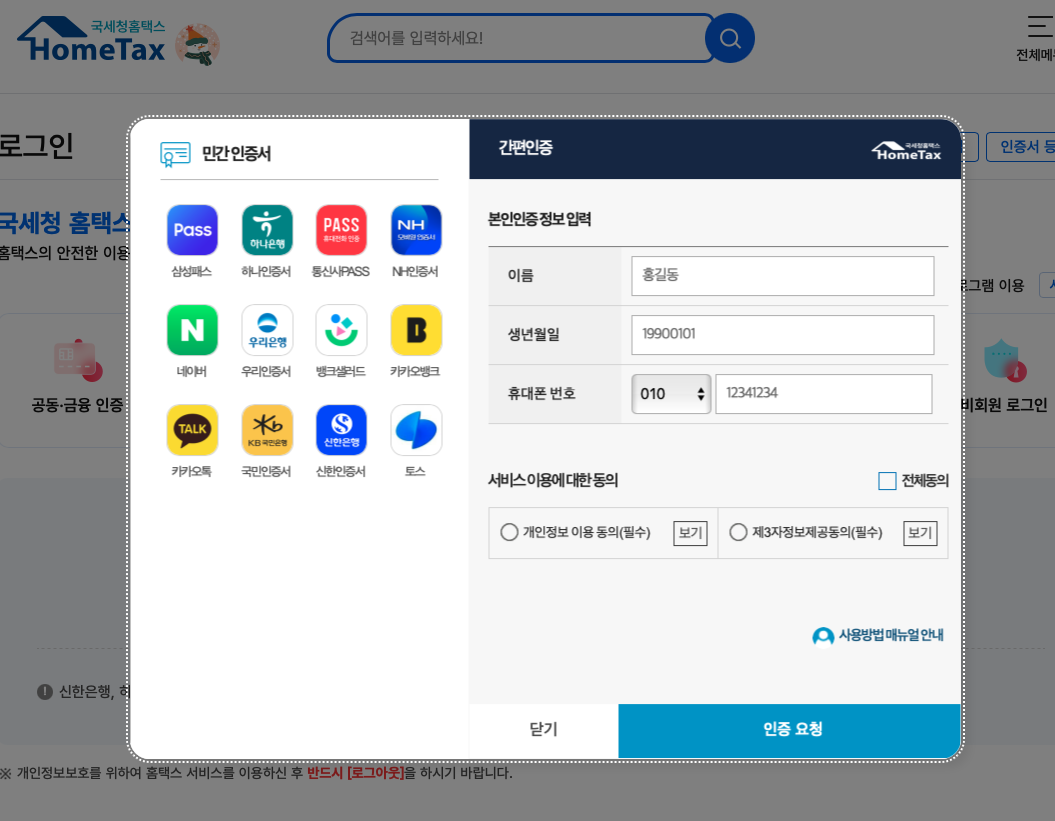Click 보기 next to 제3자정보제공동의
This screenshot has height=821, width=1055.
(x=920, y=533)
